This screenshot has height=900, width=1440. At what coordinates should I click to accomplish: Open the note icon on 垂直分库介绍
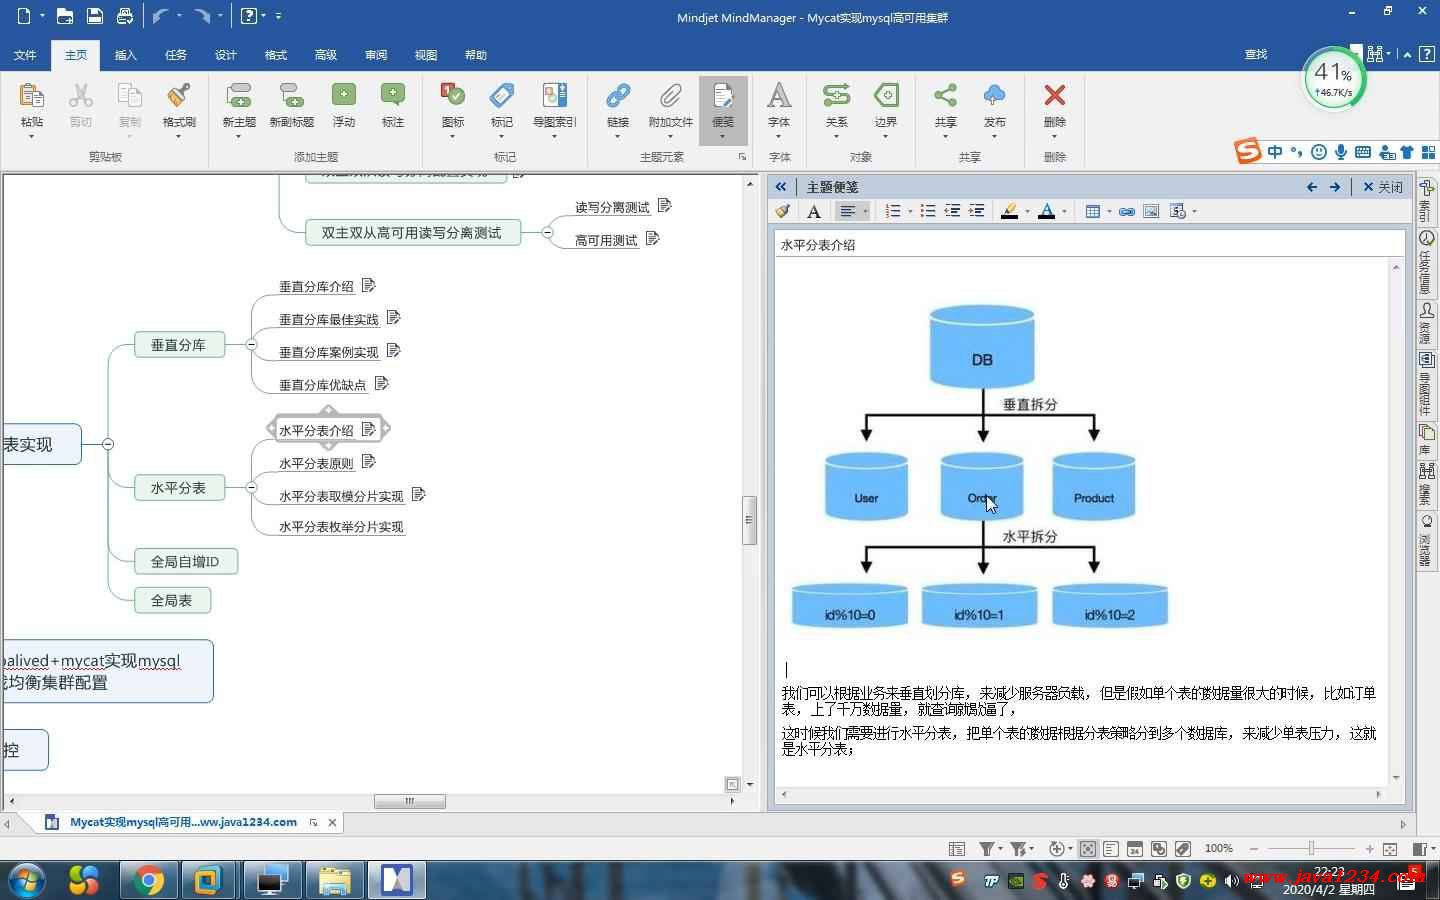pyautogui.click(x=368, y=285)
